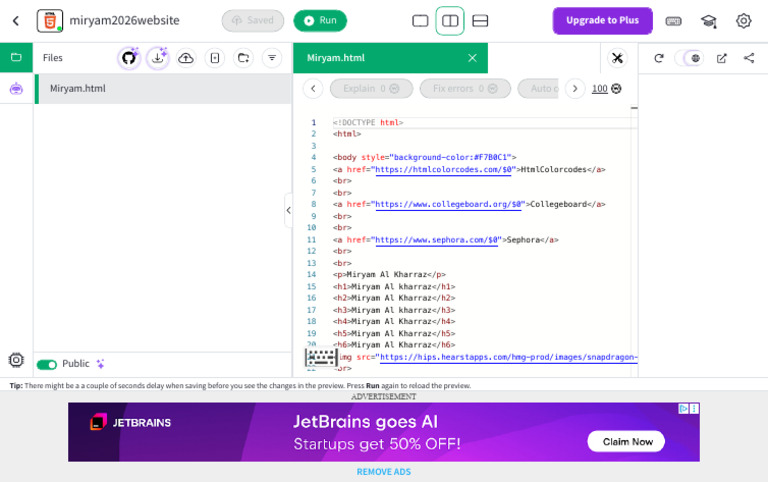Click REMOVE ADS link

point(384,472)
